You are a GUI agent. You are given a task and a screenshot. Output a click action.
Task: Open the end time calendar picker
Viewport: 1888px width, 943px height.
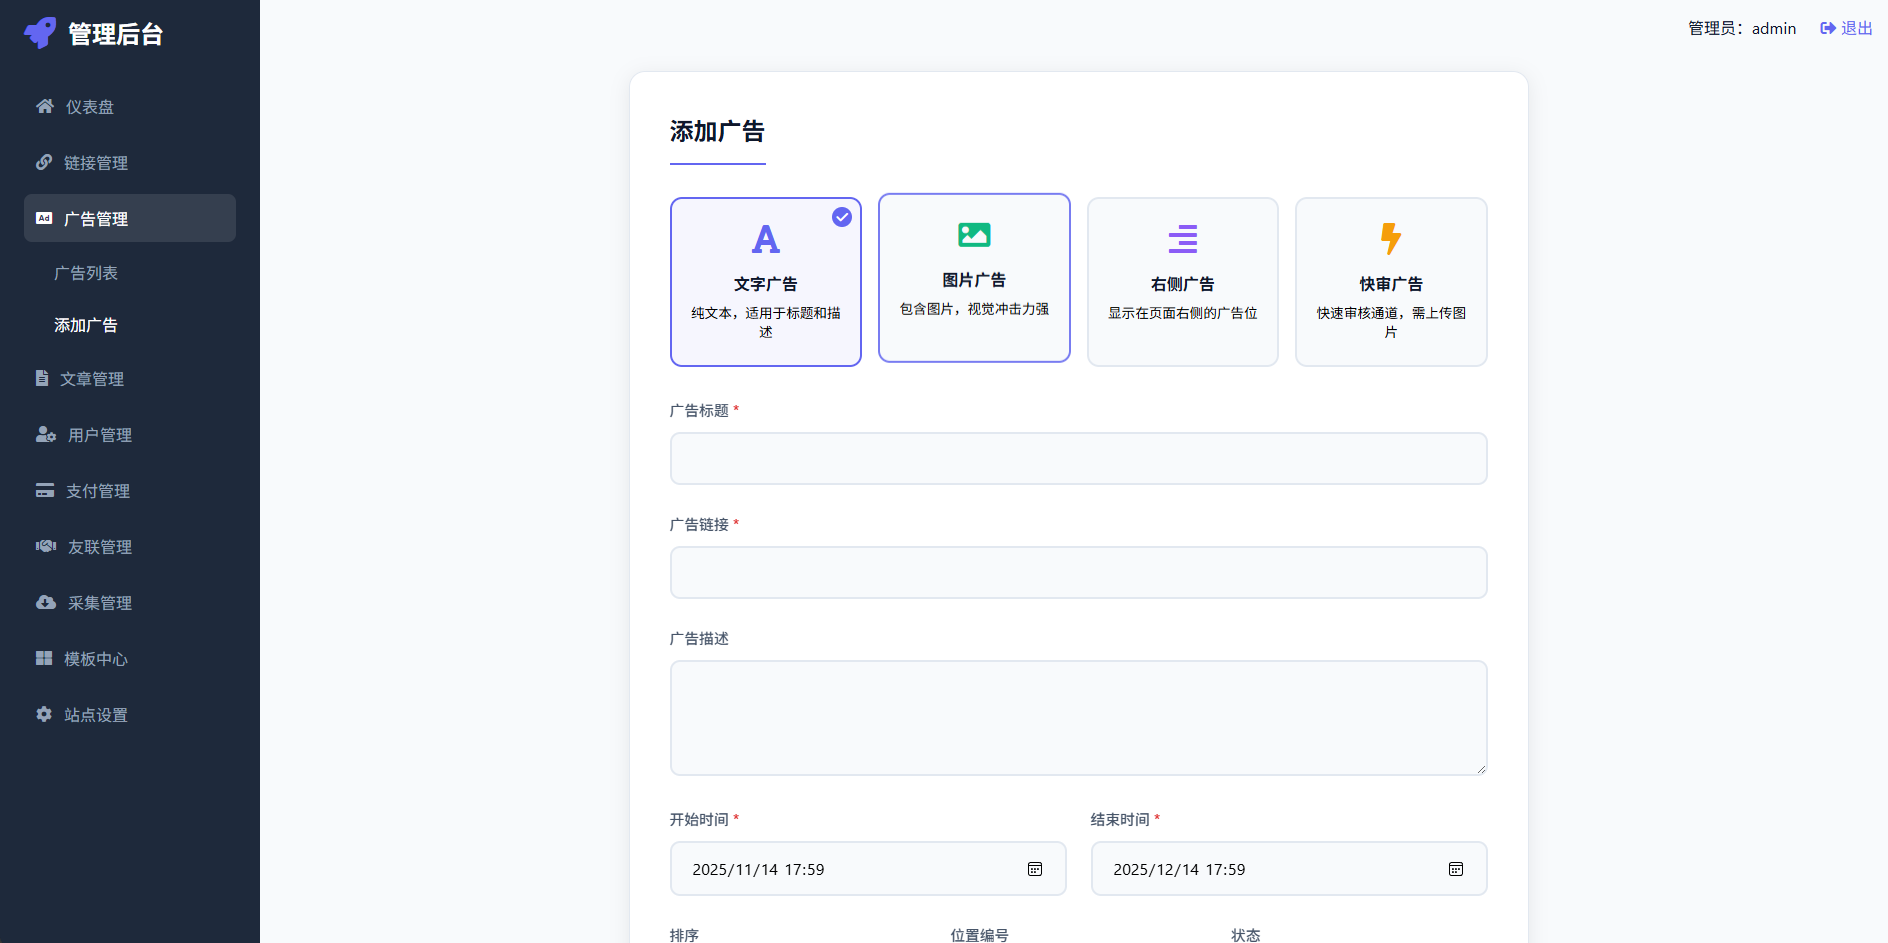tap(1456, 869)
